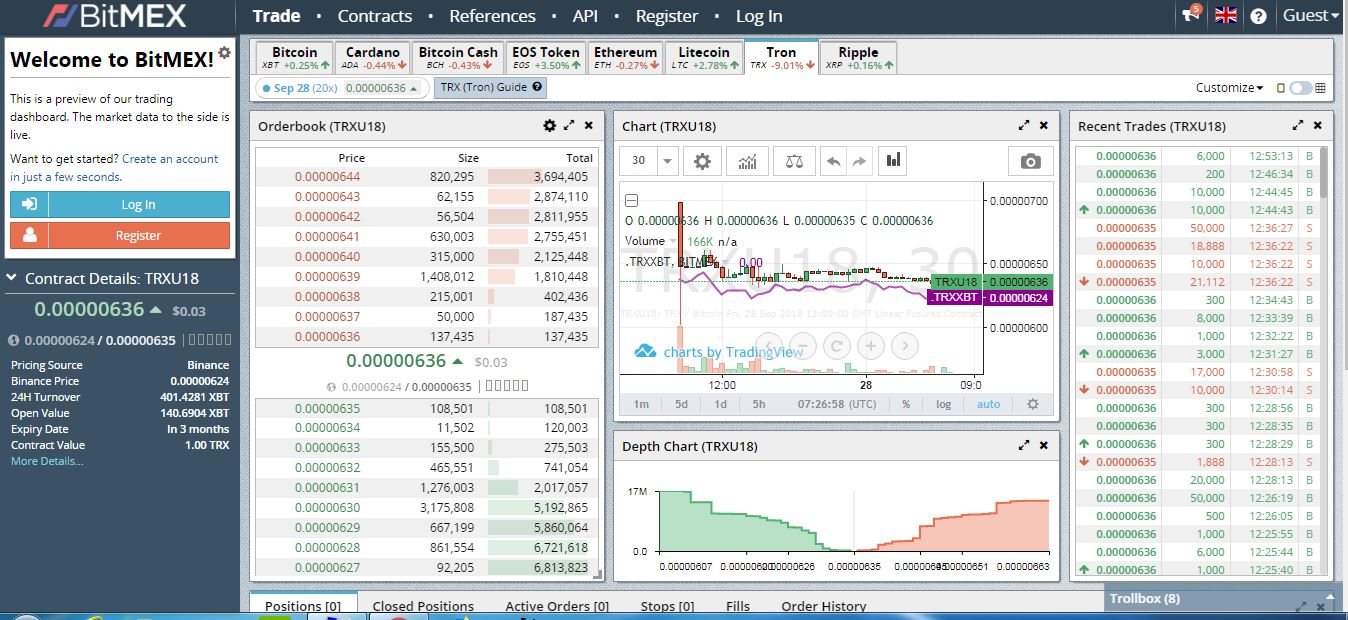Open Welcome panel gear settings
1348x620 pixels.
tap(224, 52)
